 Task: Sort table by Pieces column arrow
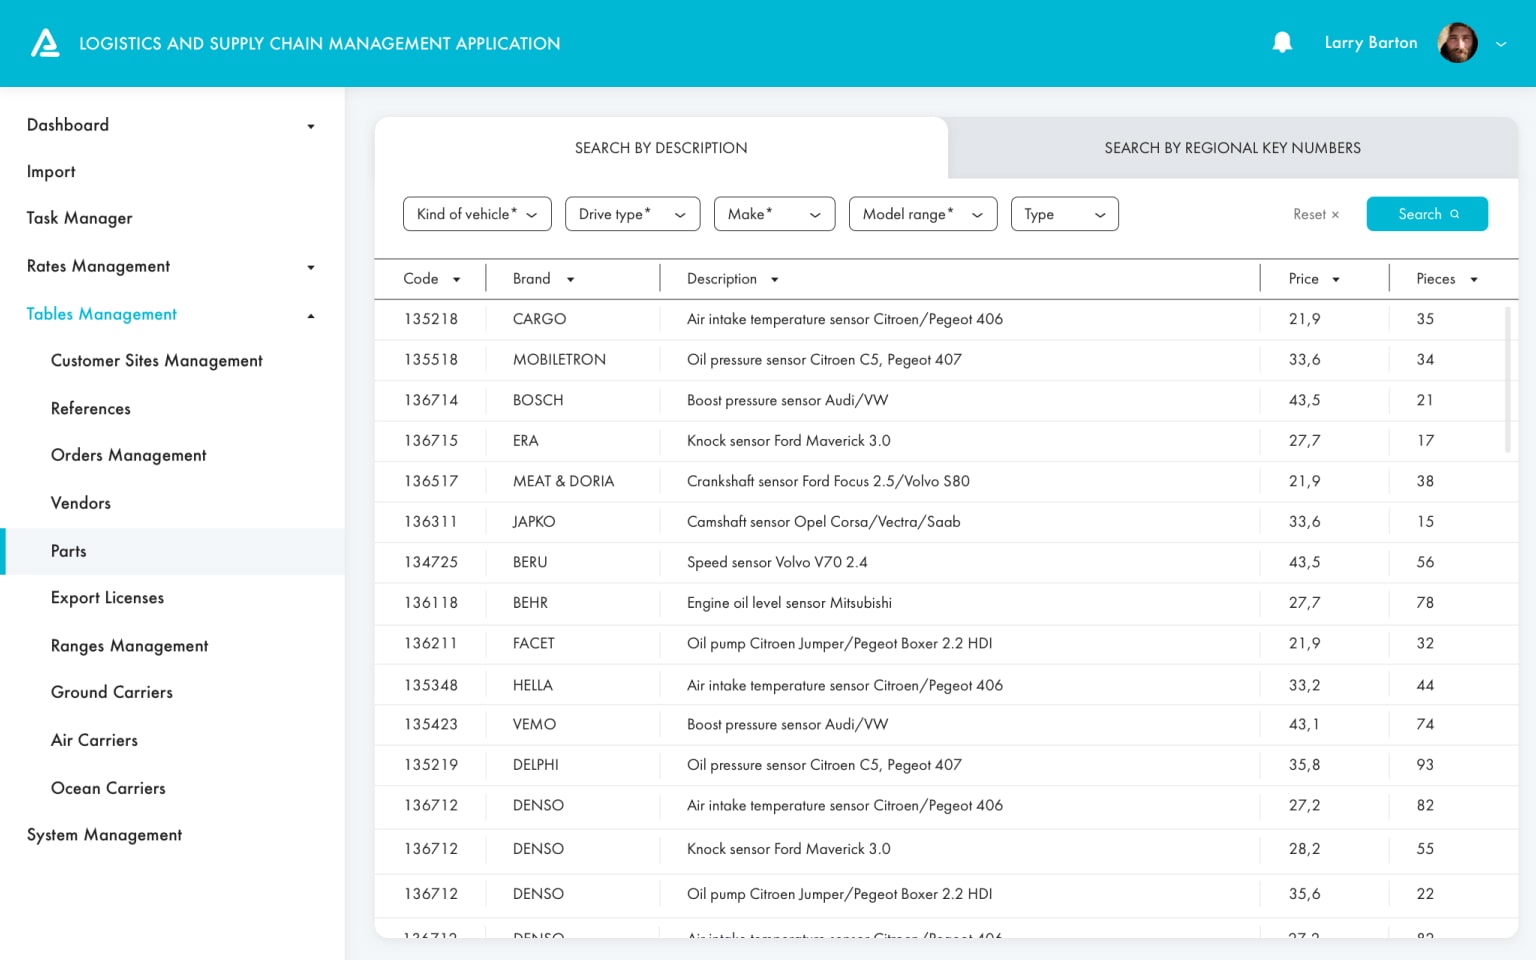1474,280
